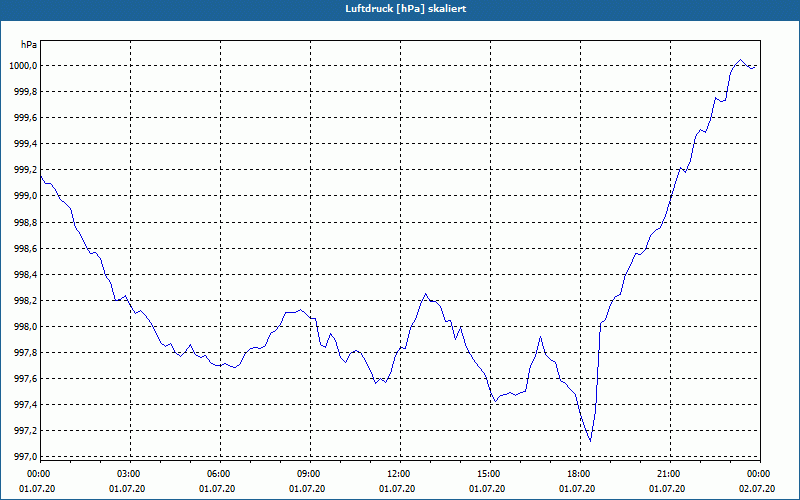Pick the "01.07.20" date beneath 09:00

point(308,489)
